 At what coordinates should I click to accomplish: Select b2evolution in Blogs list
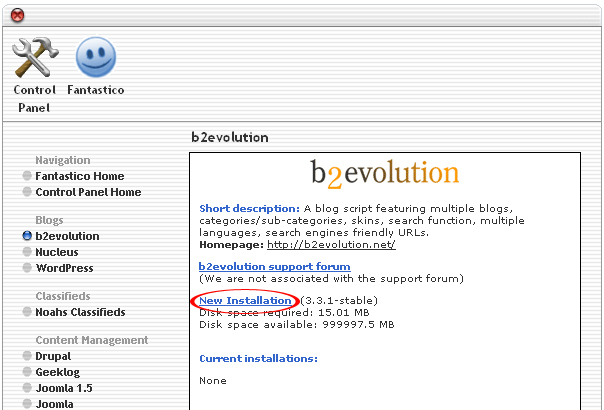(67, 236)
